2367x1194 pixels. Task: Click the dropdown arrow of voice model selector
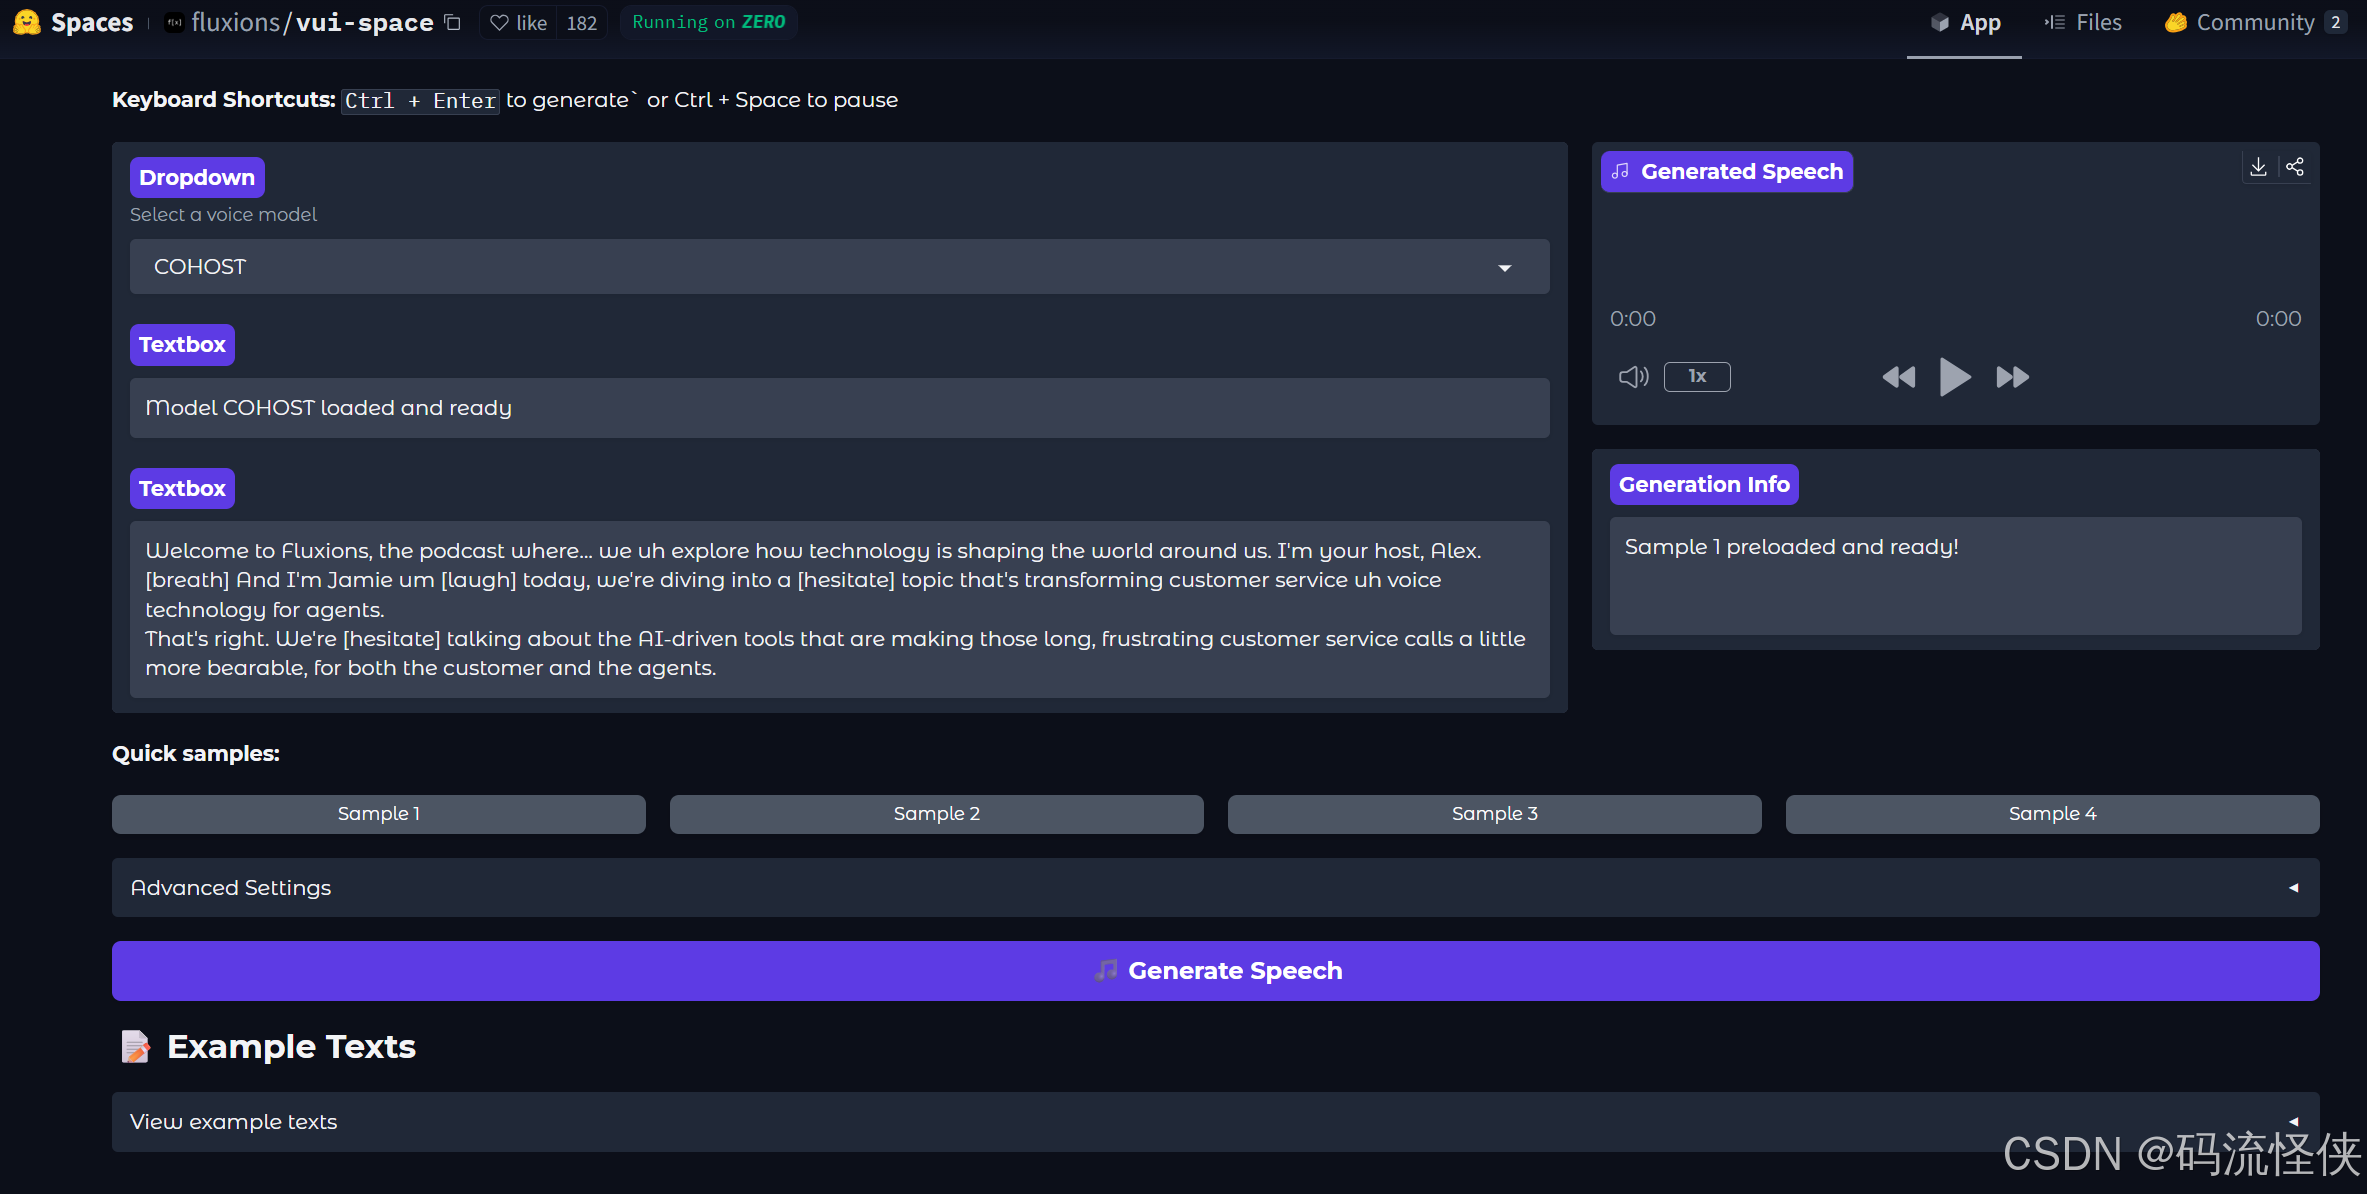coord(1504,268)
